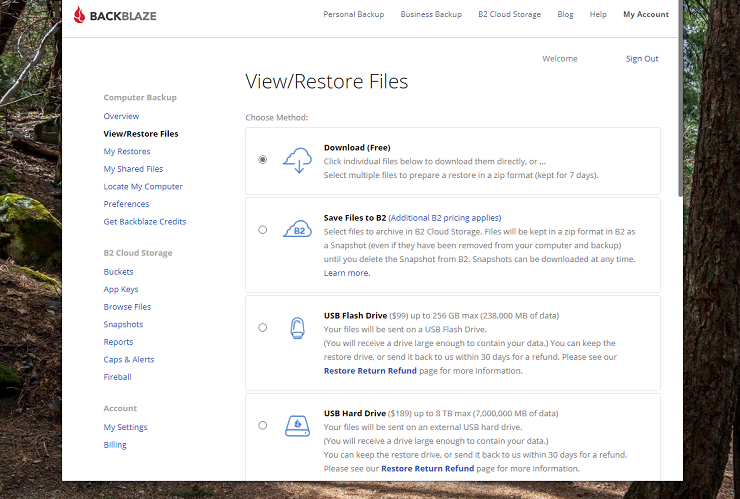Open Restore Return Refund link under USB Flash Drive
This screenshot has width=740, height=499.
coord(370,371)
